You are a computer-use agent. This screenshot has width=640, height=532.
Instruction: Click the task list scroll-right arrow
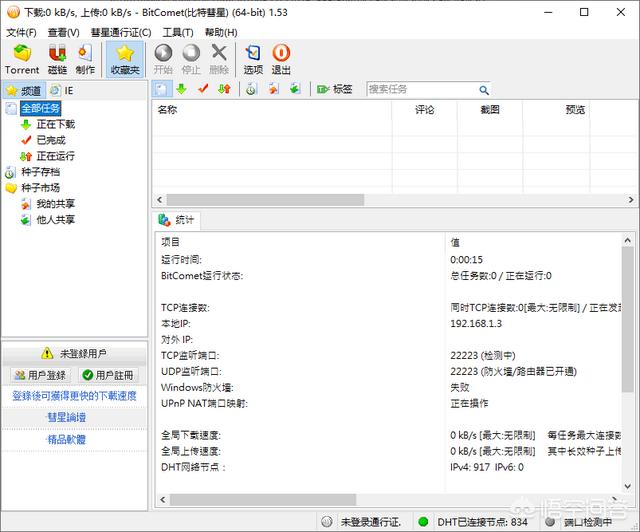pyautogui.click(x=631, y=200)
